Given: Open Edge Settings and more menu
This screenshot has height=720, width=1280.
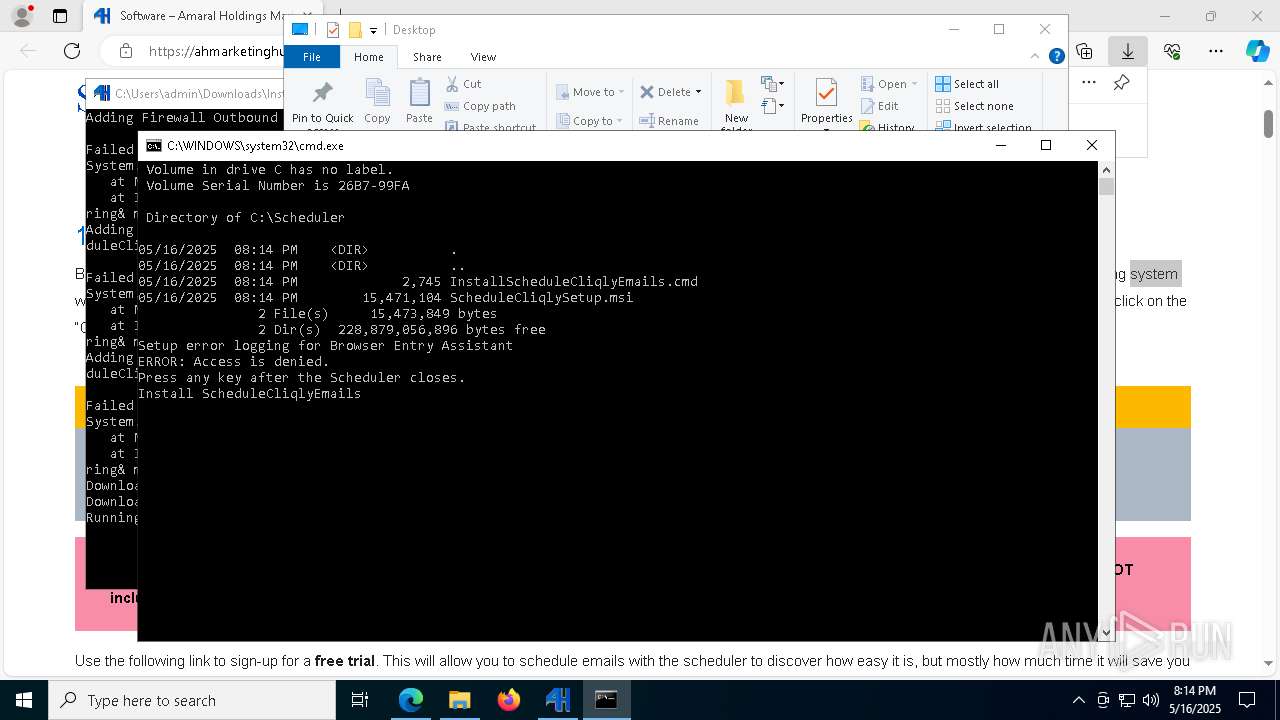Looking at the screenshot, I should click(x=1215, y=51).
